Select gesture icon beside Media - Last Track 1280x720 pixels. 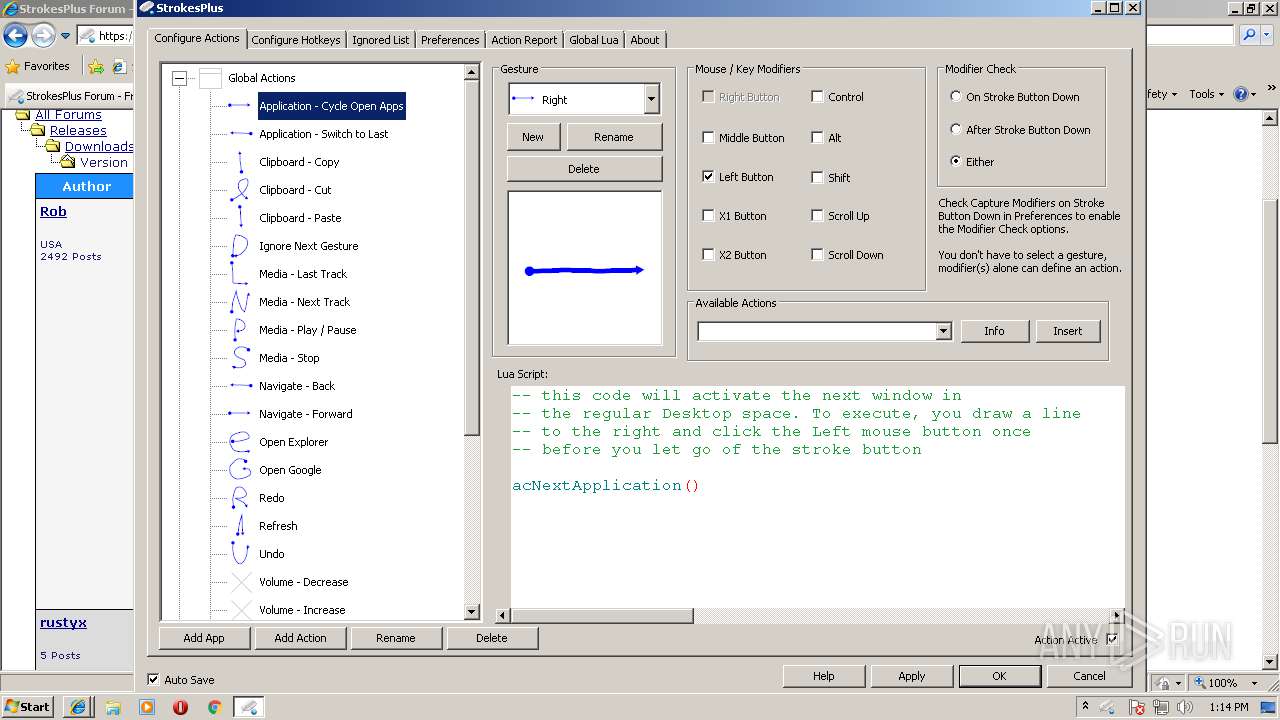240,274
